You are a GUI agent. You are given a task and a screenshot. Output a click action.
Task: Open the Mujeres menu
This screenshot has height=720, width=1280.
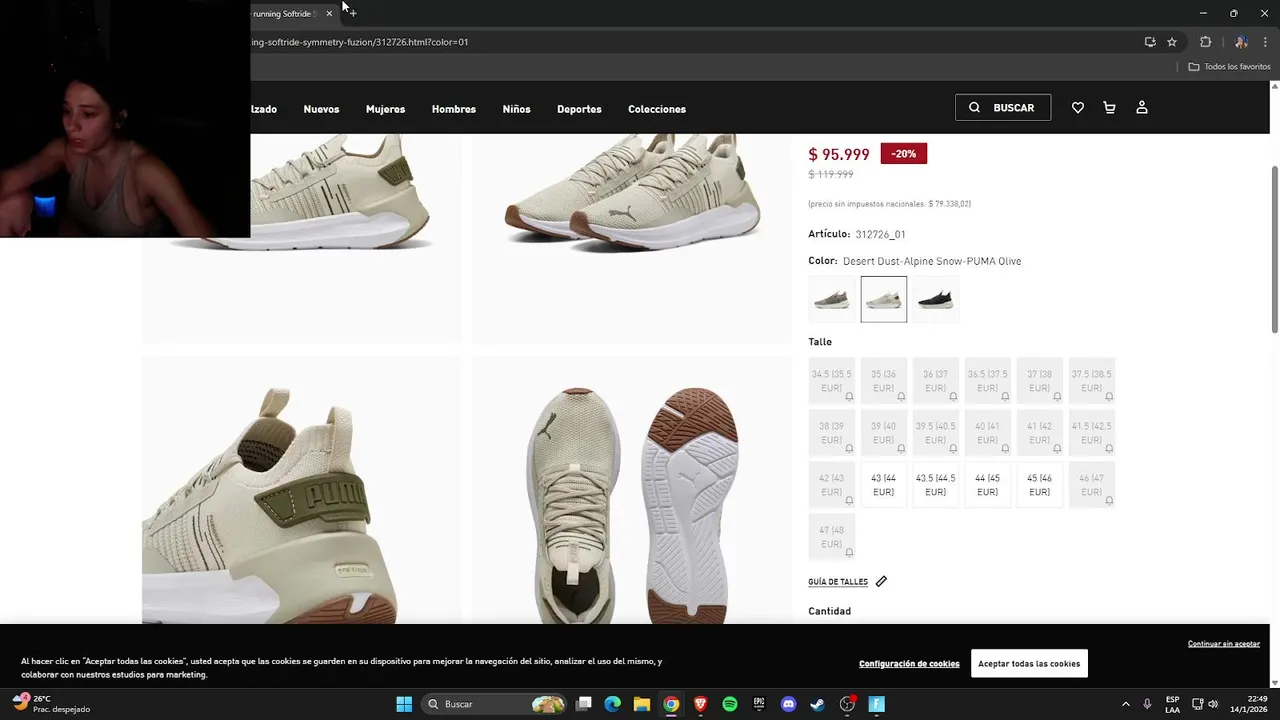[385, 109]
